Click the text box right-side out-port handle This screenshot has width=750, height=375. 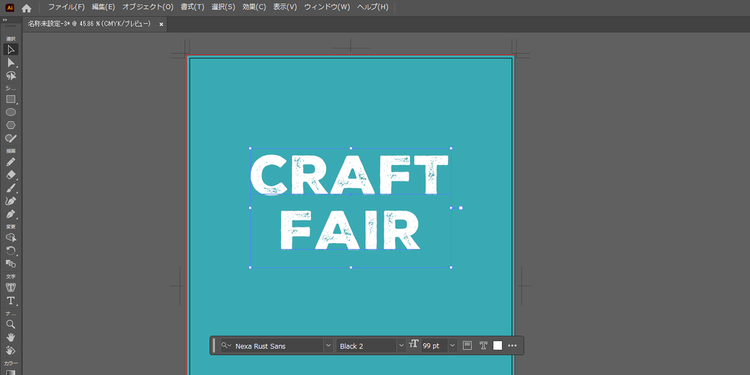click(461, 208)
